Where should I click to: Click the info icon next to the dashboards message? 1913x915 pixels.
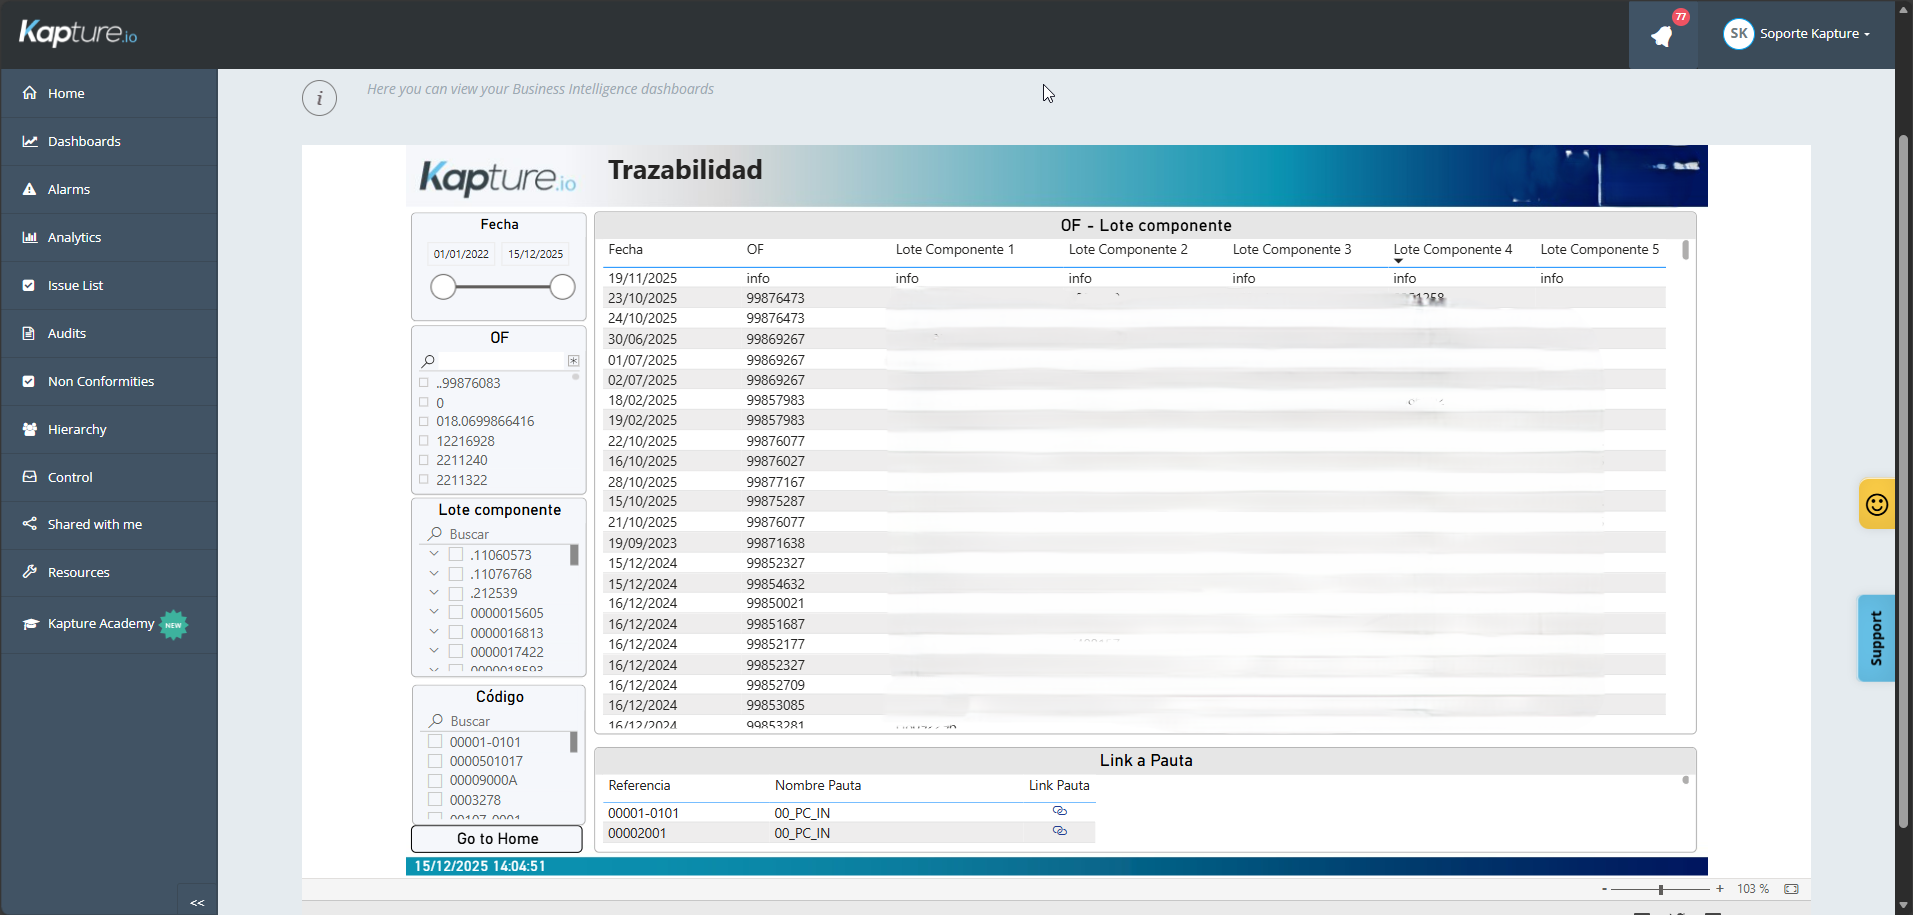point(319,98)
